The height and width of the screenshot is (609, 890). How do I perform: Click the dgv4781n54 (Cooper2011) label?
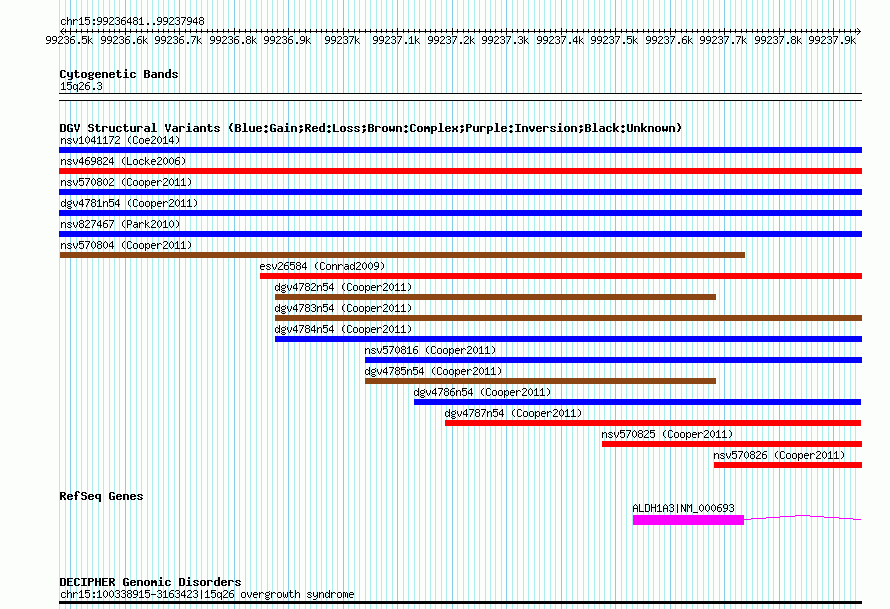click(129, 203)
